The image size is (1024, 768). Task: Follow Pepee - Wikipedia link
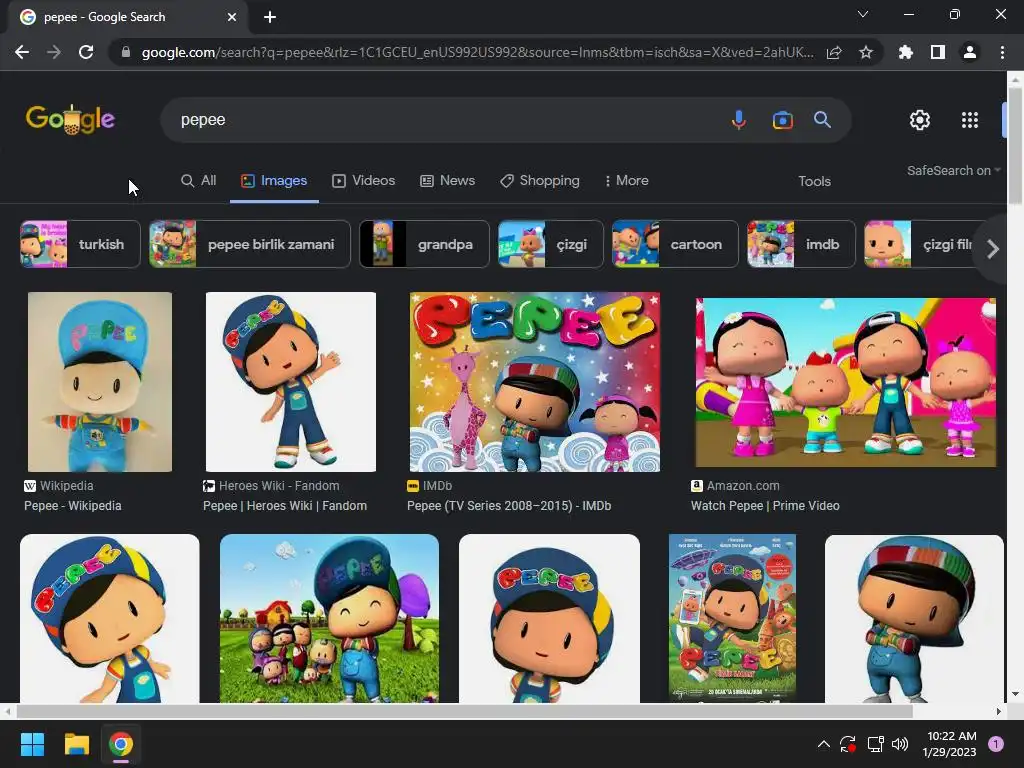coord(72,506)
